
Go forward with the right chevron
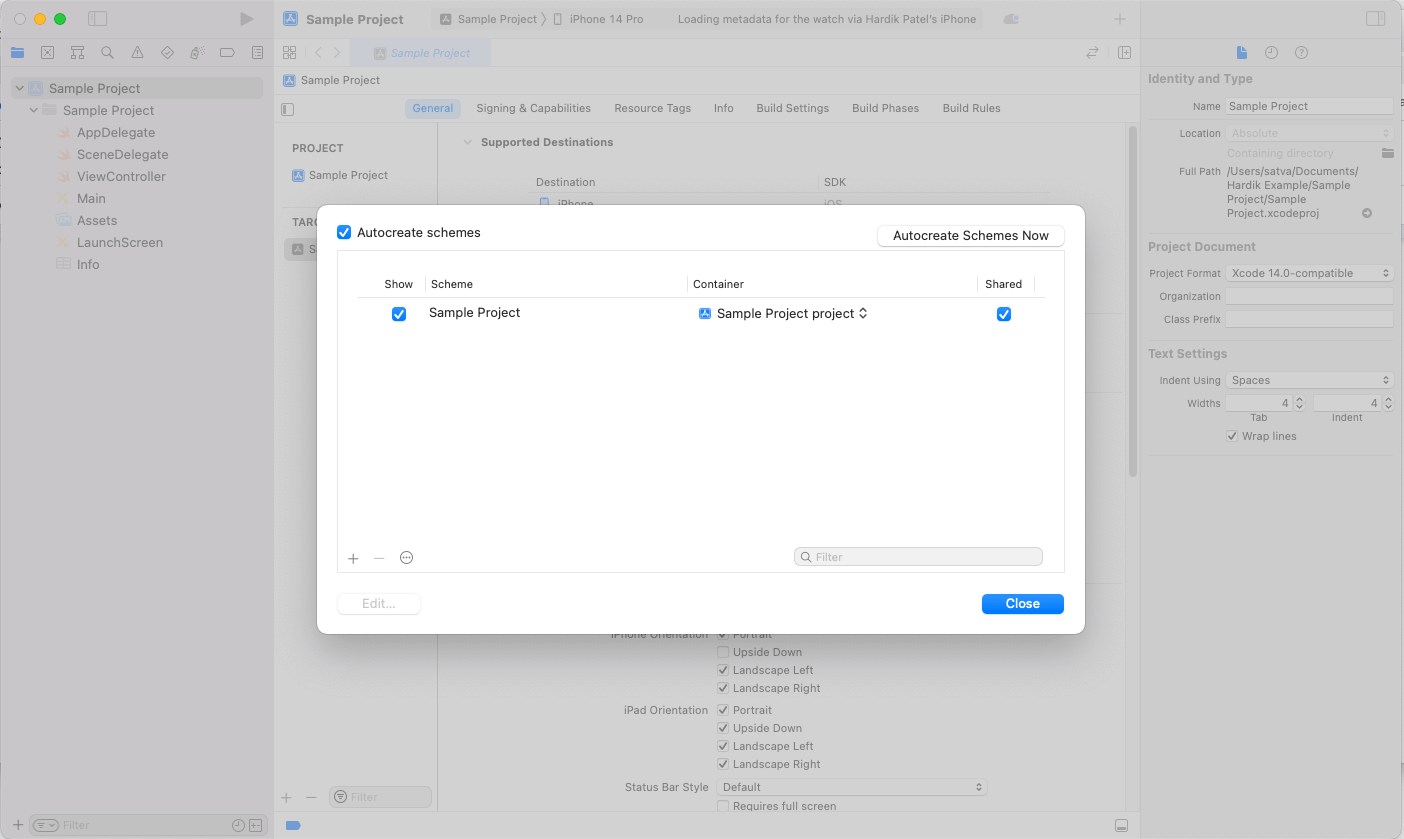[x=337, y=53]
